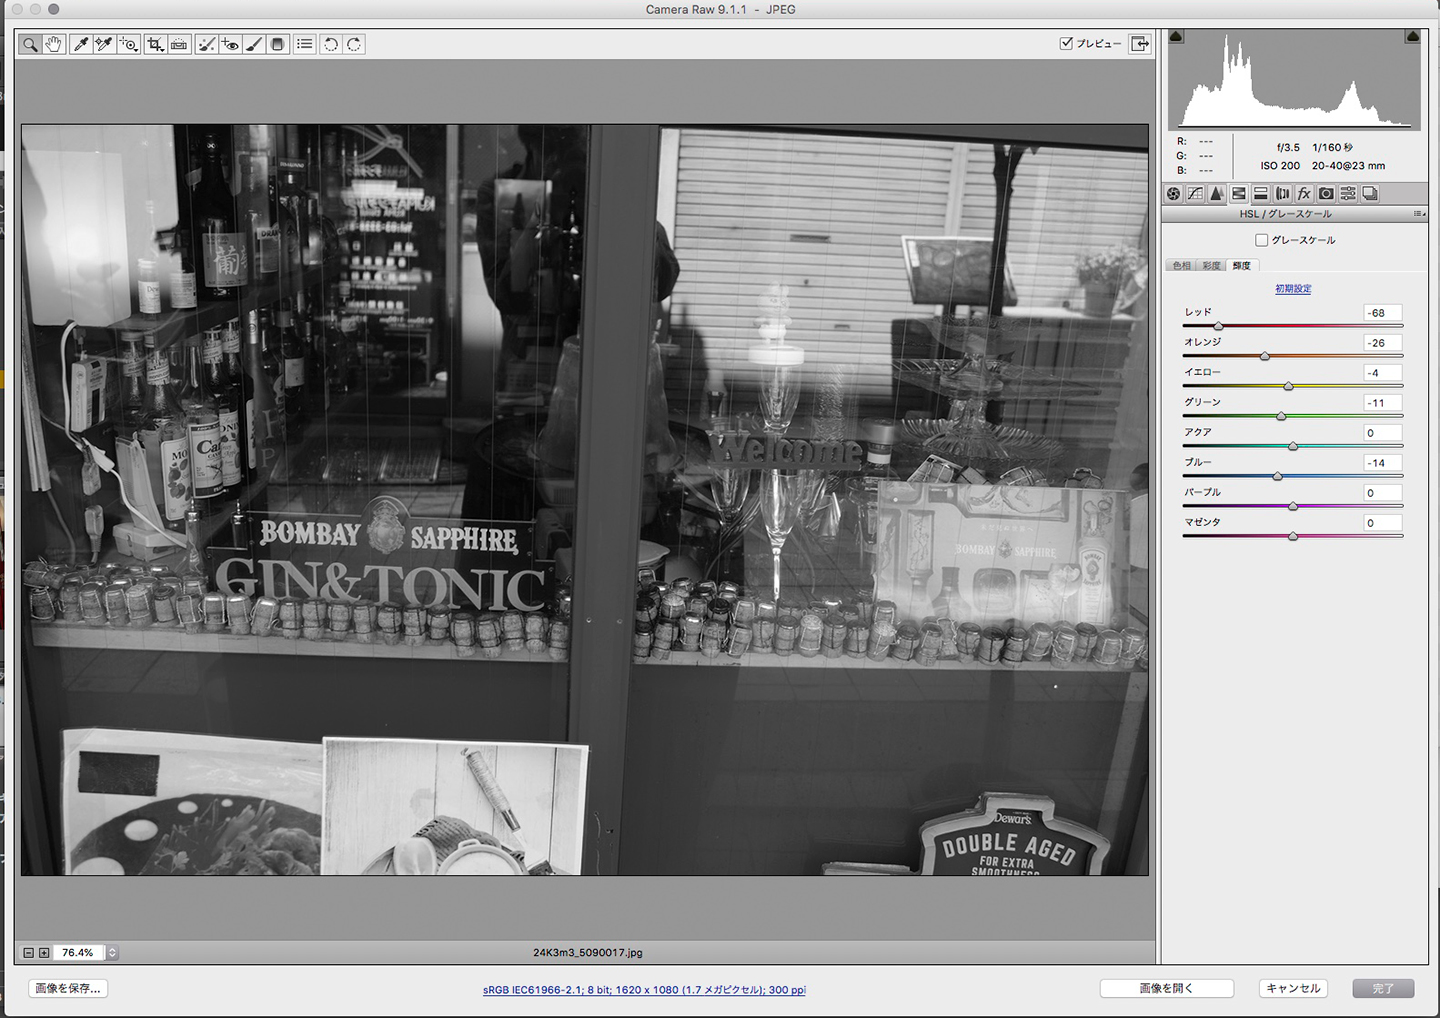Image resolution: width=1440 pixels, height=1018 pixels.
Task: Rotate image 90° counterclockwise
Action: pyautogui.click(x=330, y=44)
